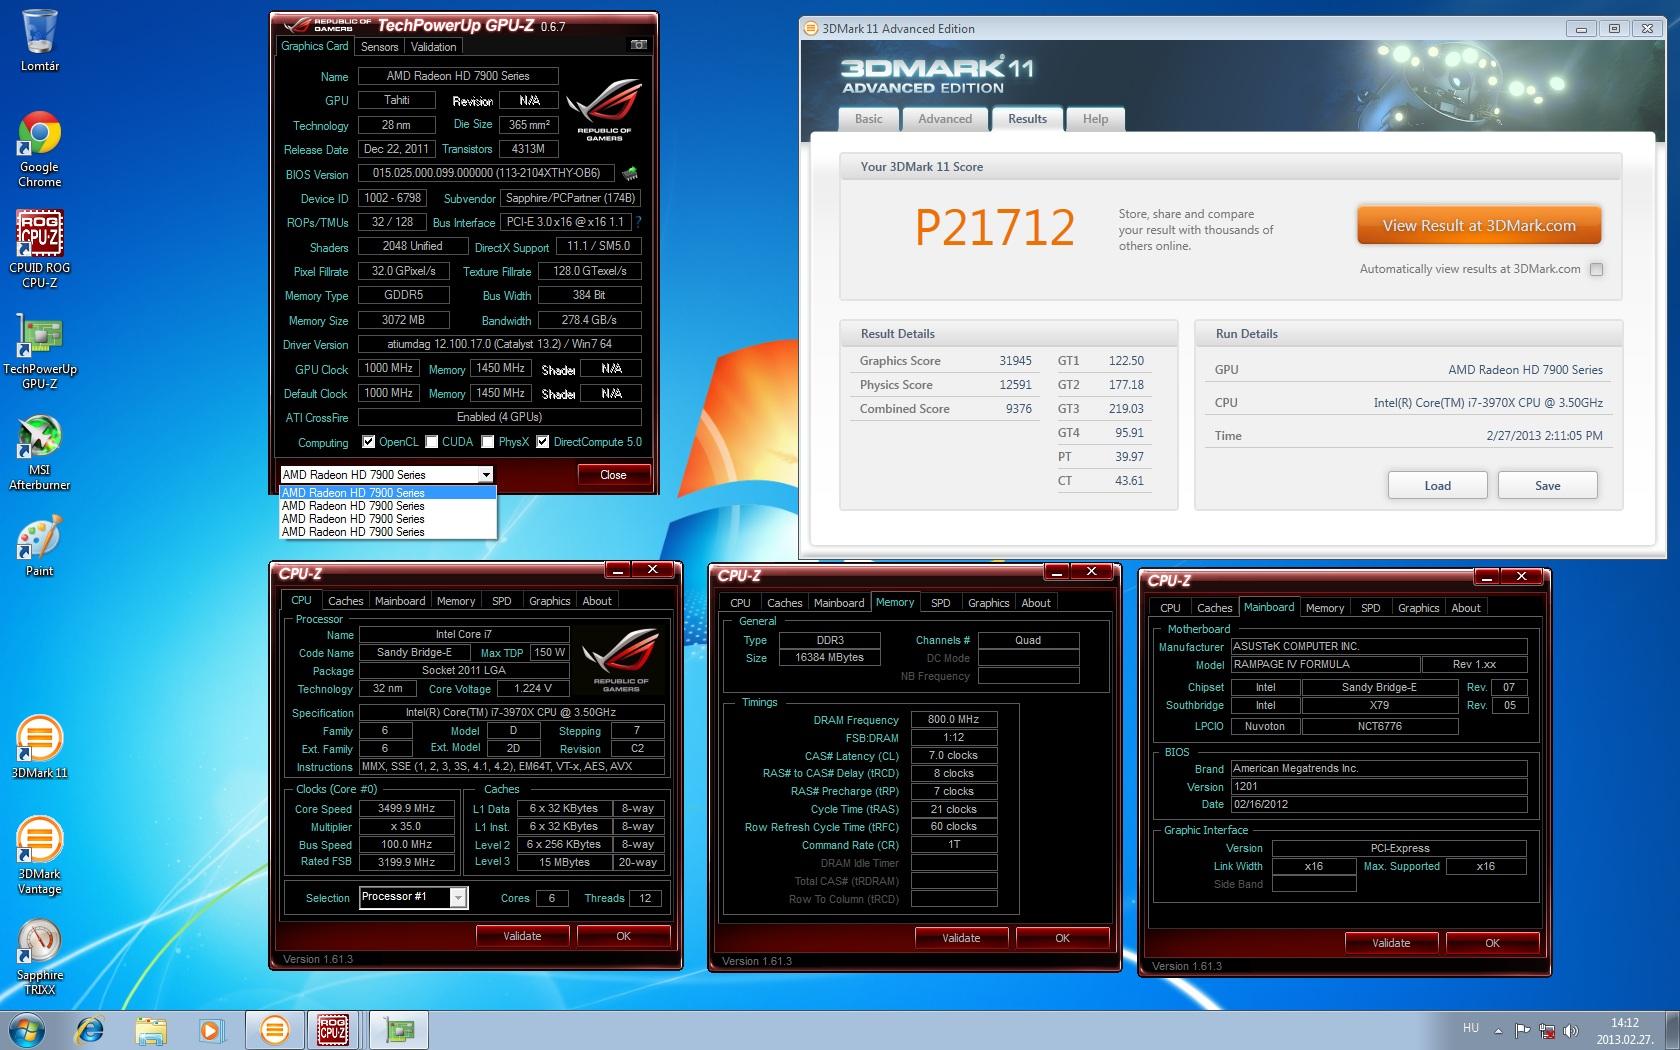
Task: Open the Action Center flag in the tray
Action: click(1522, 1031)
